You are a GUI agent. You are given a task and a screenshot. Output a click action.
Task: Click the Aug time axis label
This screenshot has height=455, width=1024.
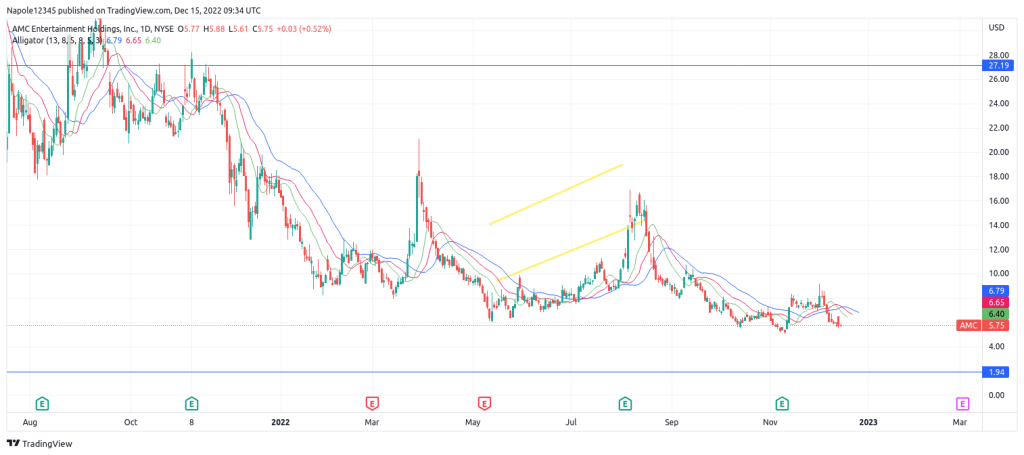pos(30,422)
